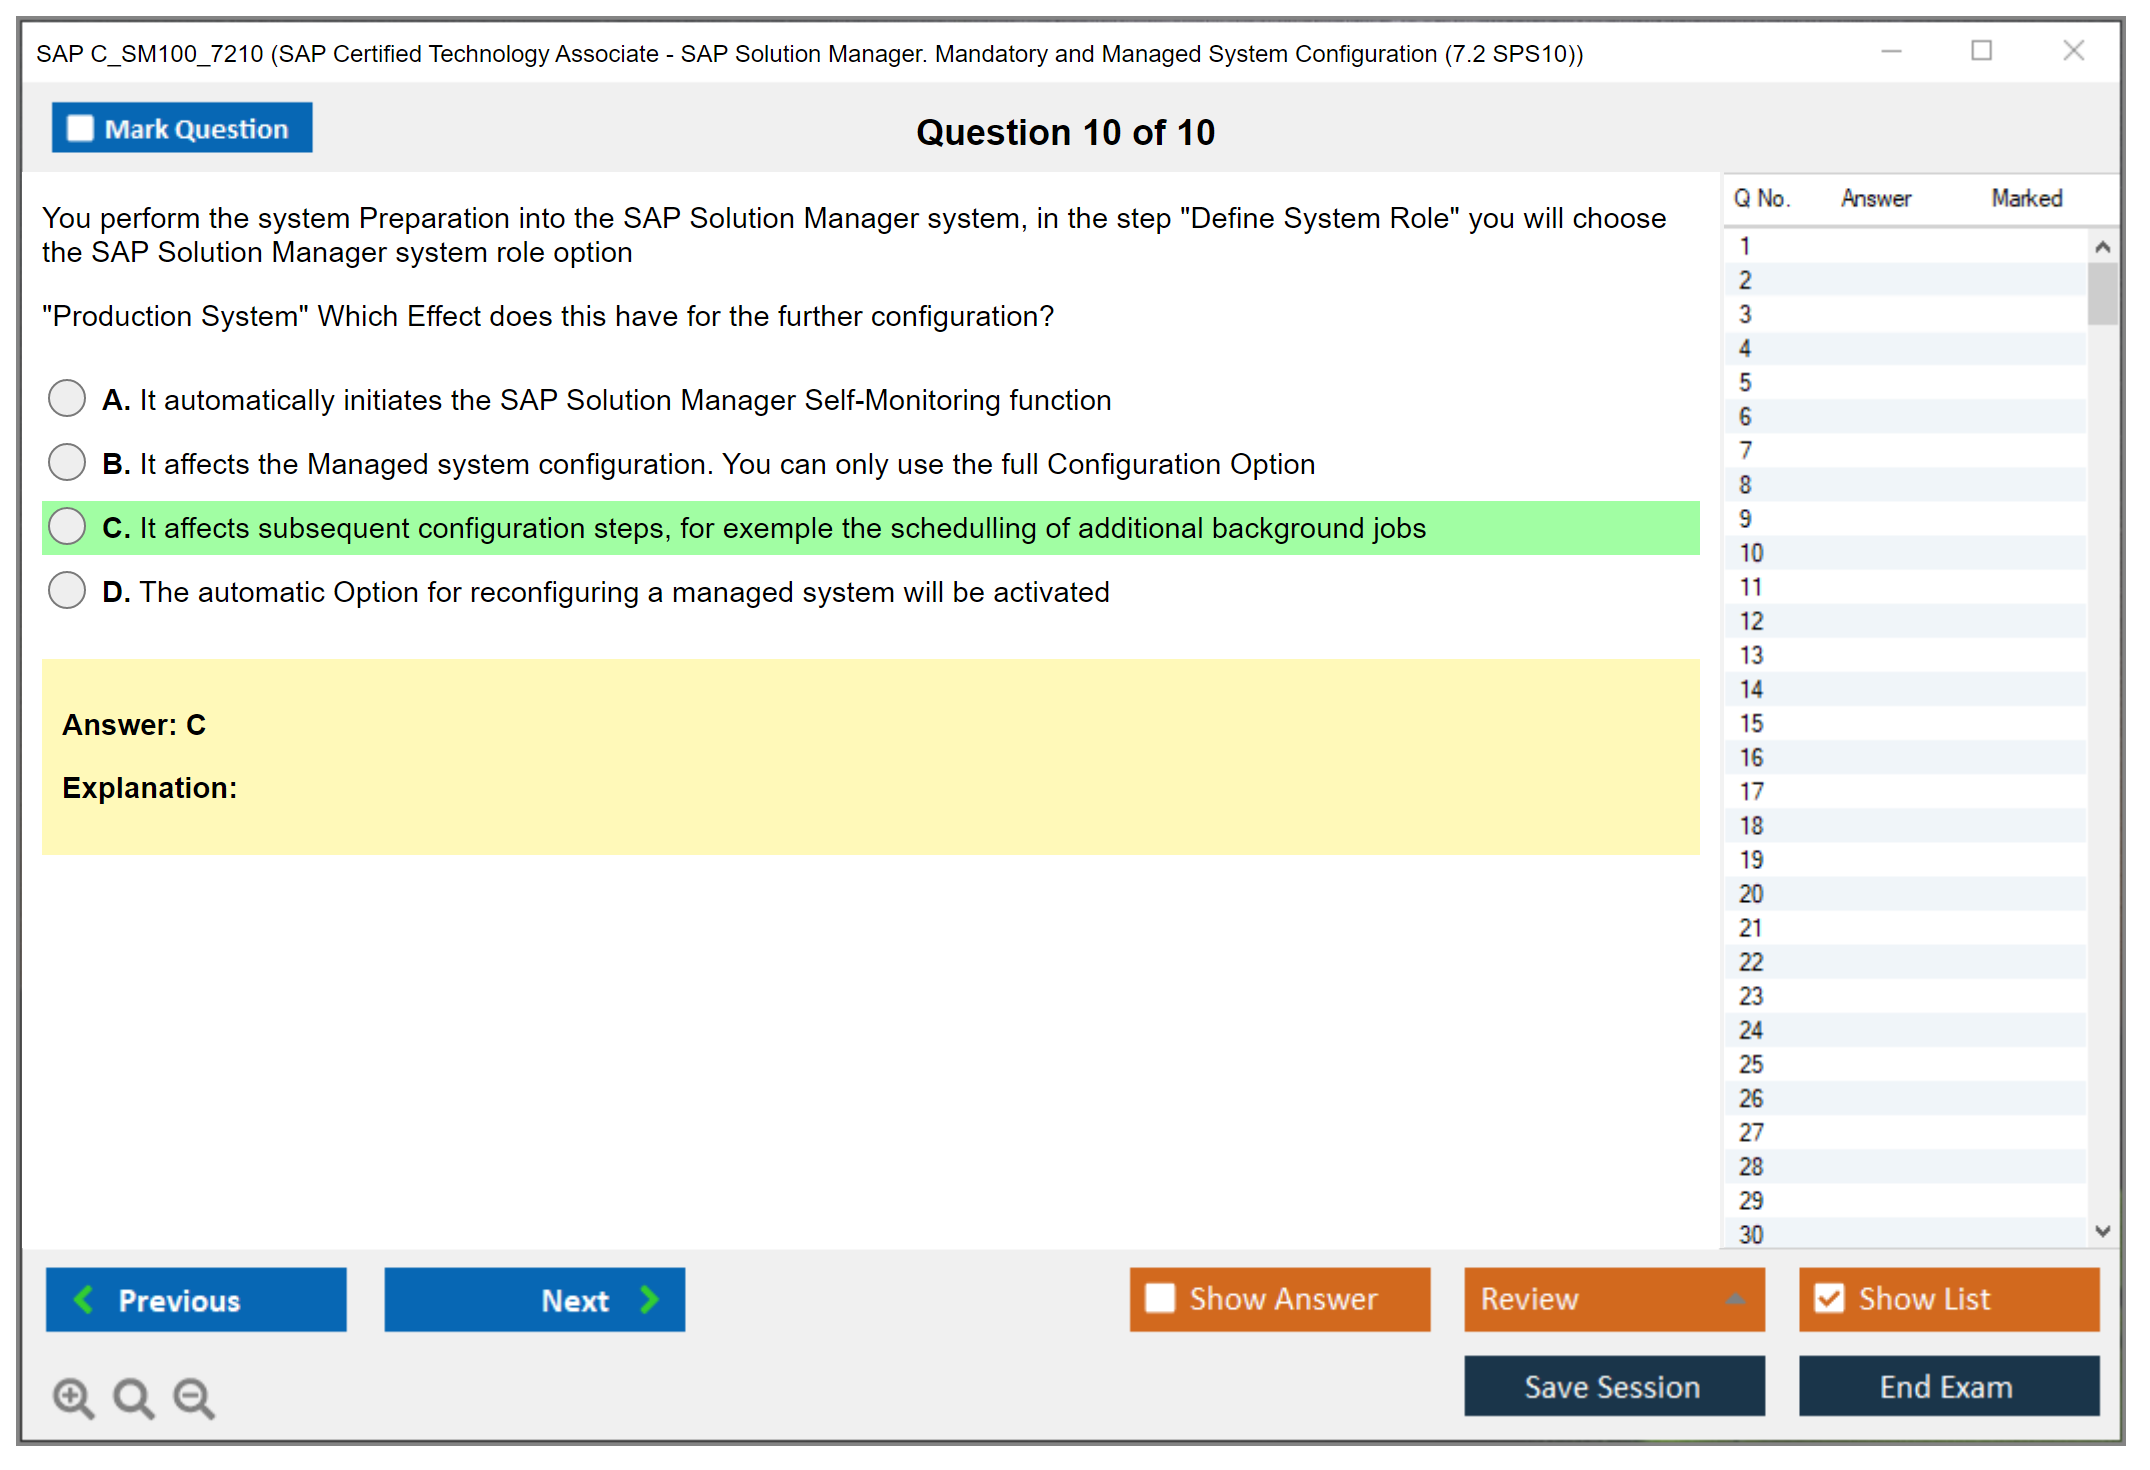
Task: Click the right arrow on Next button
Action: pyautogui.click(x=649, y=1299)
